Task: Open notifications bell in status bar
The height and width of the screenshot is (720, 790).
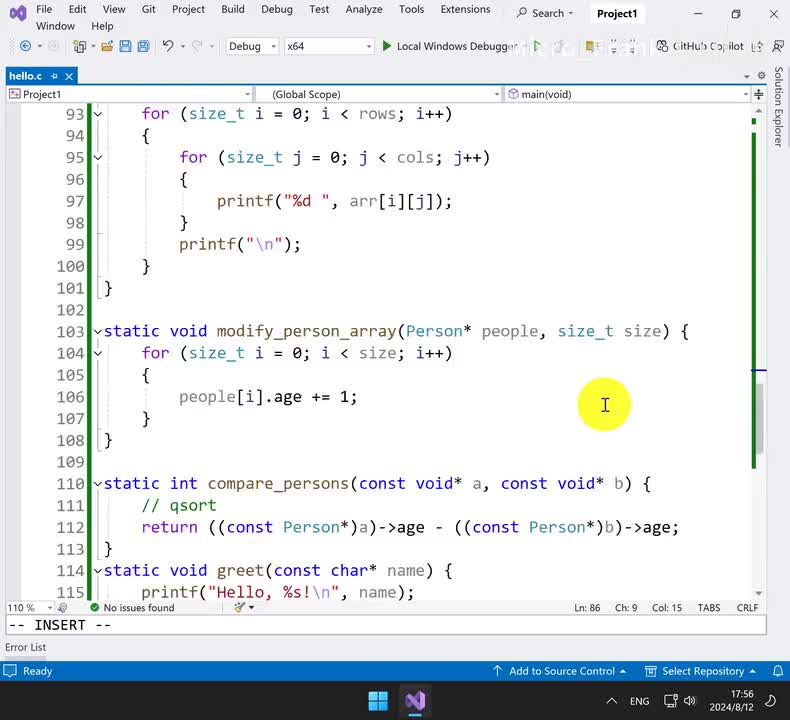Action: pyautogui.click(x=778, y=671)
